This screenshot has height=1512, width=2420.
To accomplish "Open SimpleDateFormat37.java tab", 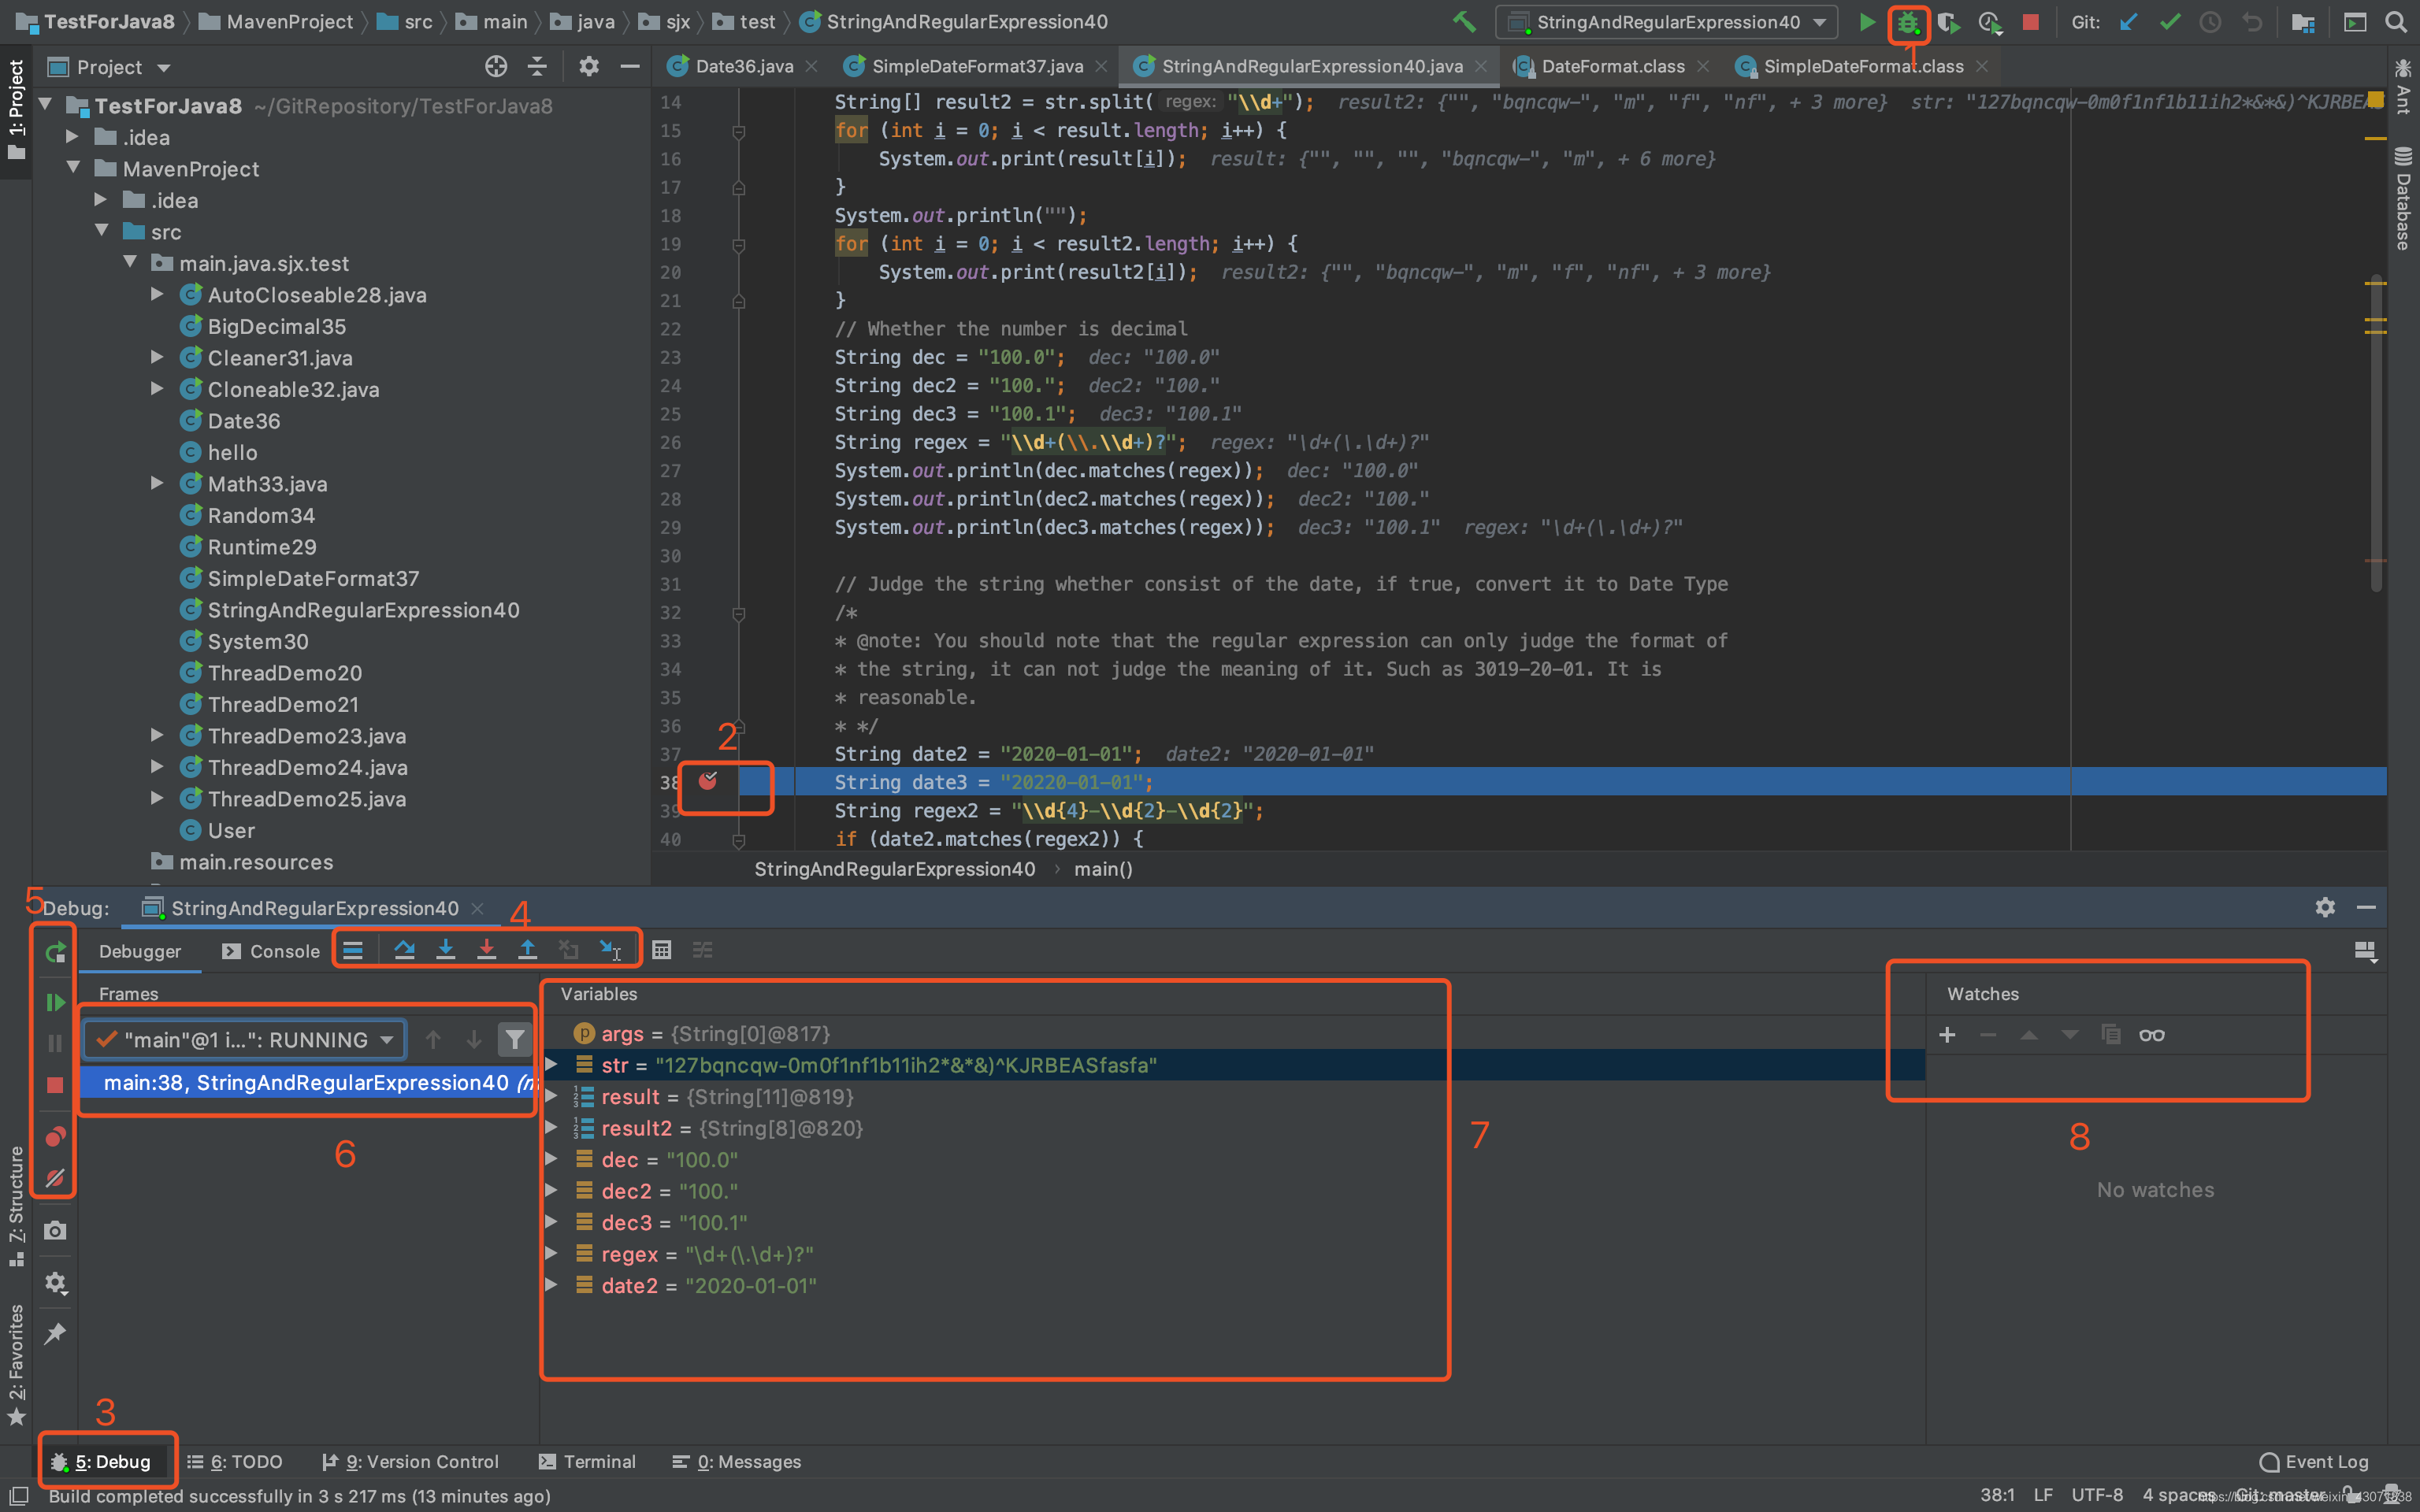I will tap(976, 66).
